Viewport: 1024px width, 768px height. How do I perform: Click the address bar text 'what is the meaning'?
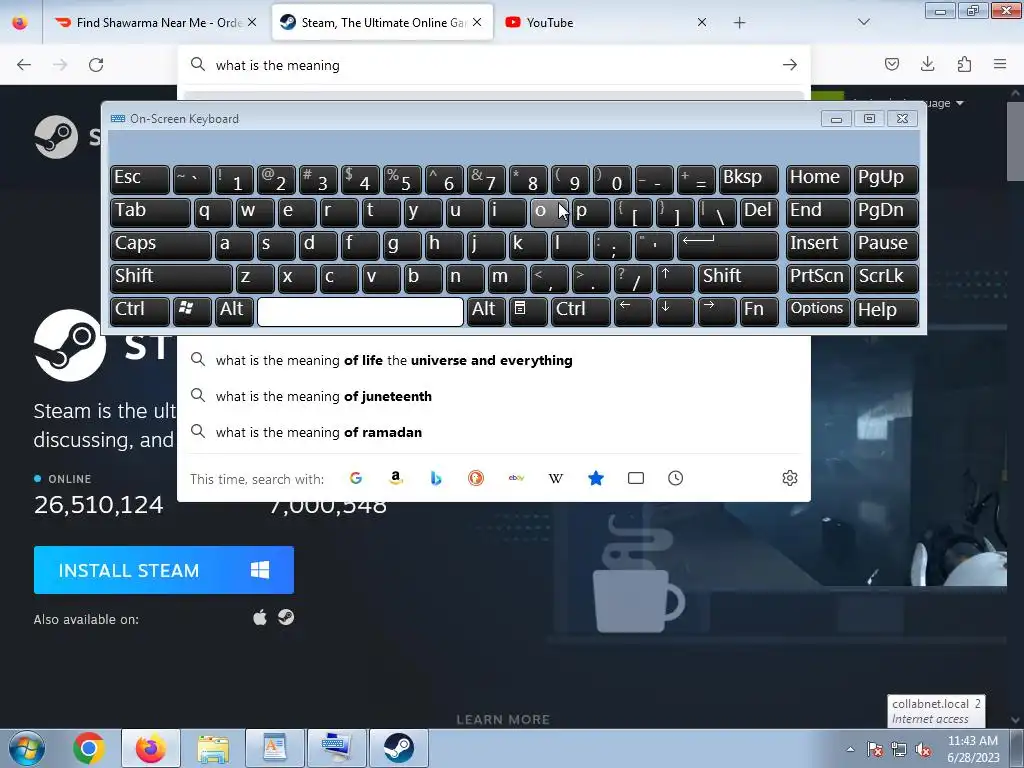(x=278, y=65)
